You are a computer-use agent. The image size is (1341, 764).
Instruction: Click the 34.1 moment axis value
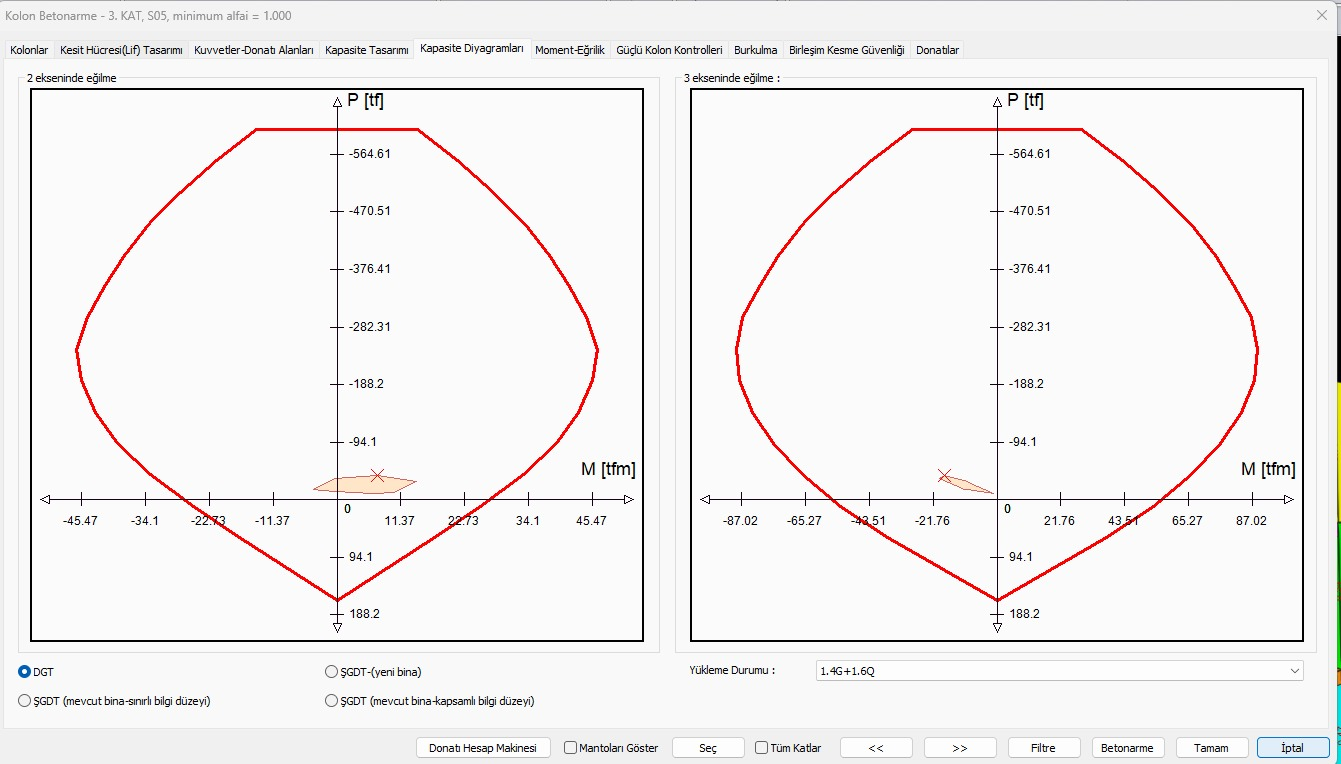(527, 521)
